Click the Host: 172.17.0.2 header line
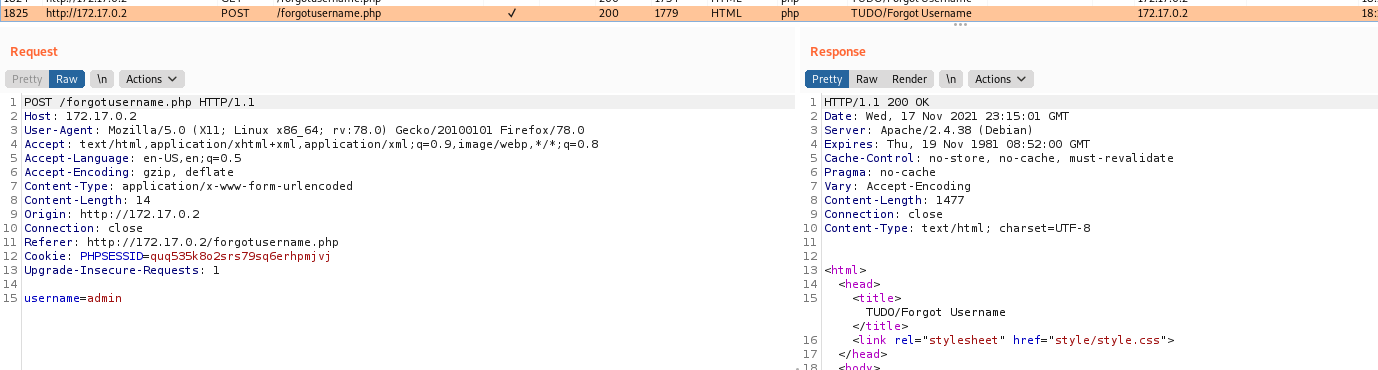The height and width of the screenshot is (370, 1378). [80, 116]
